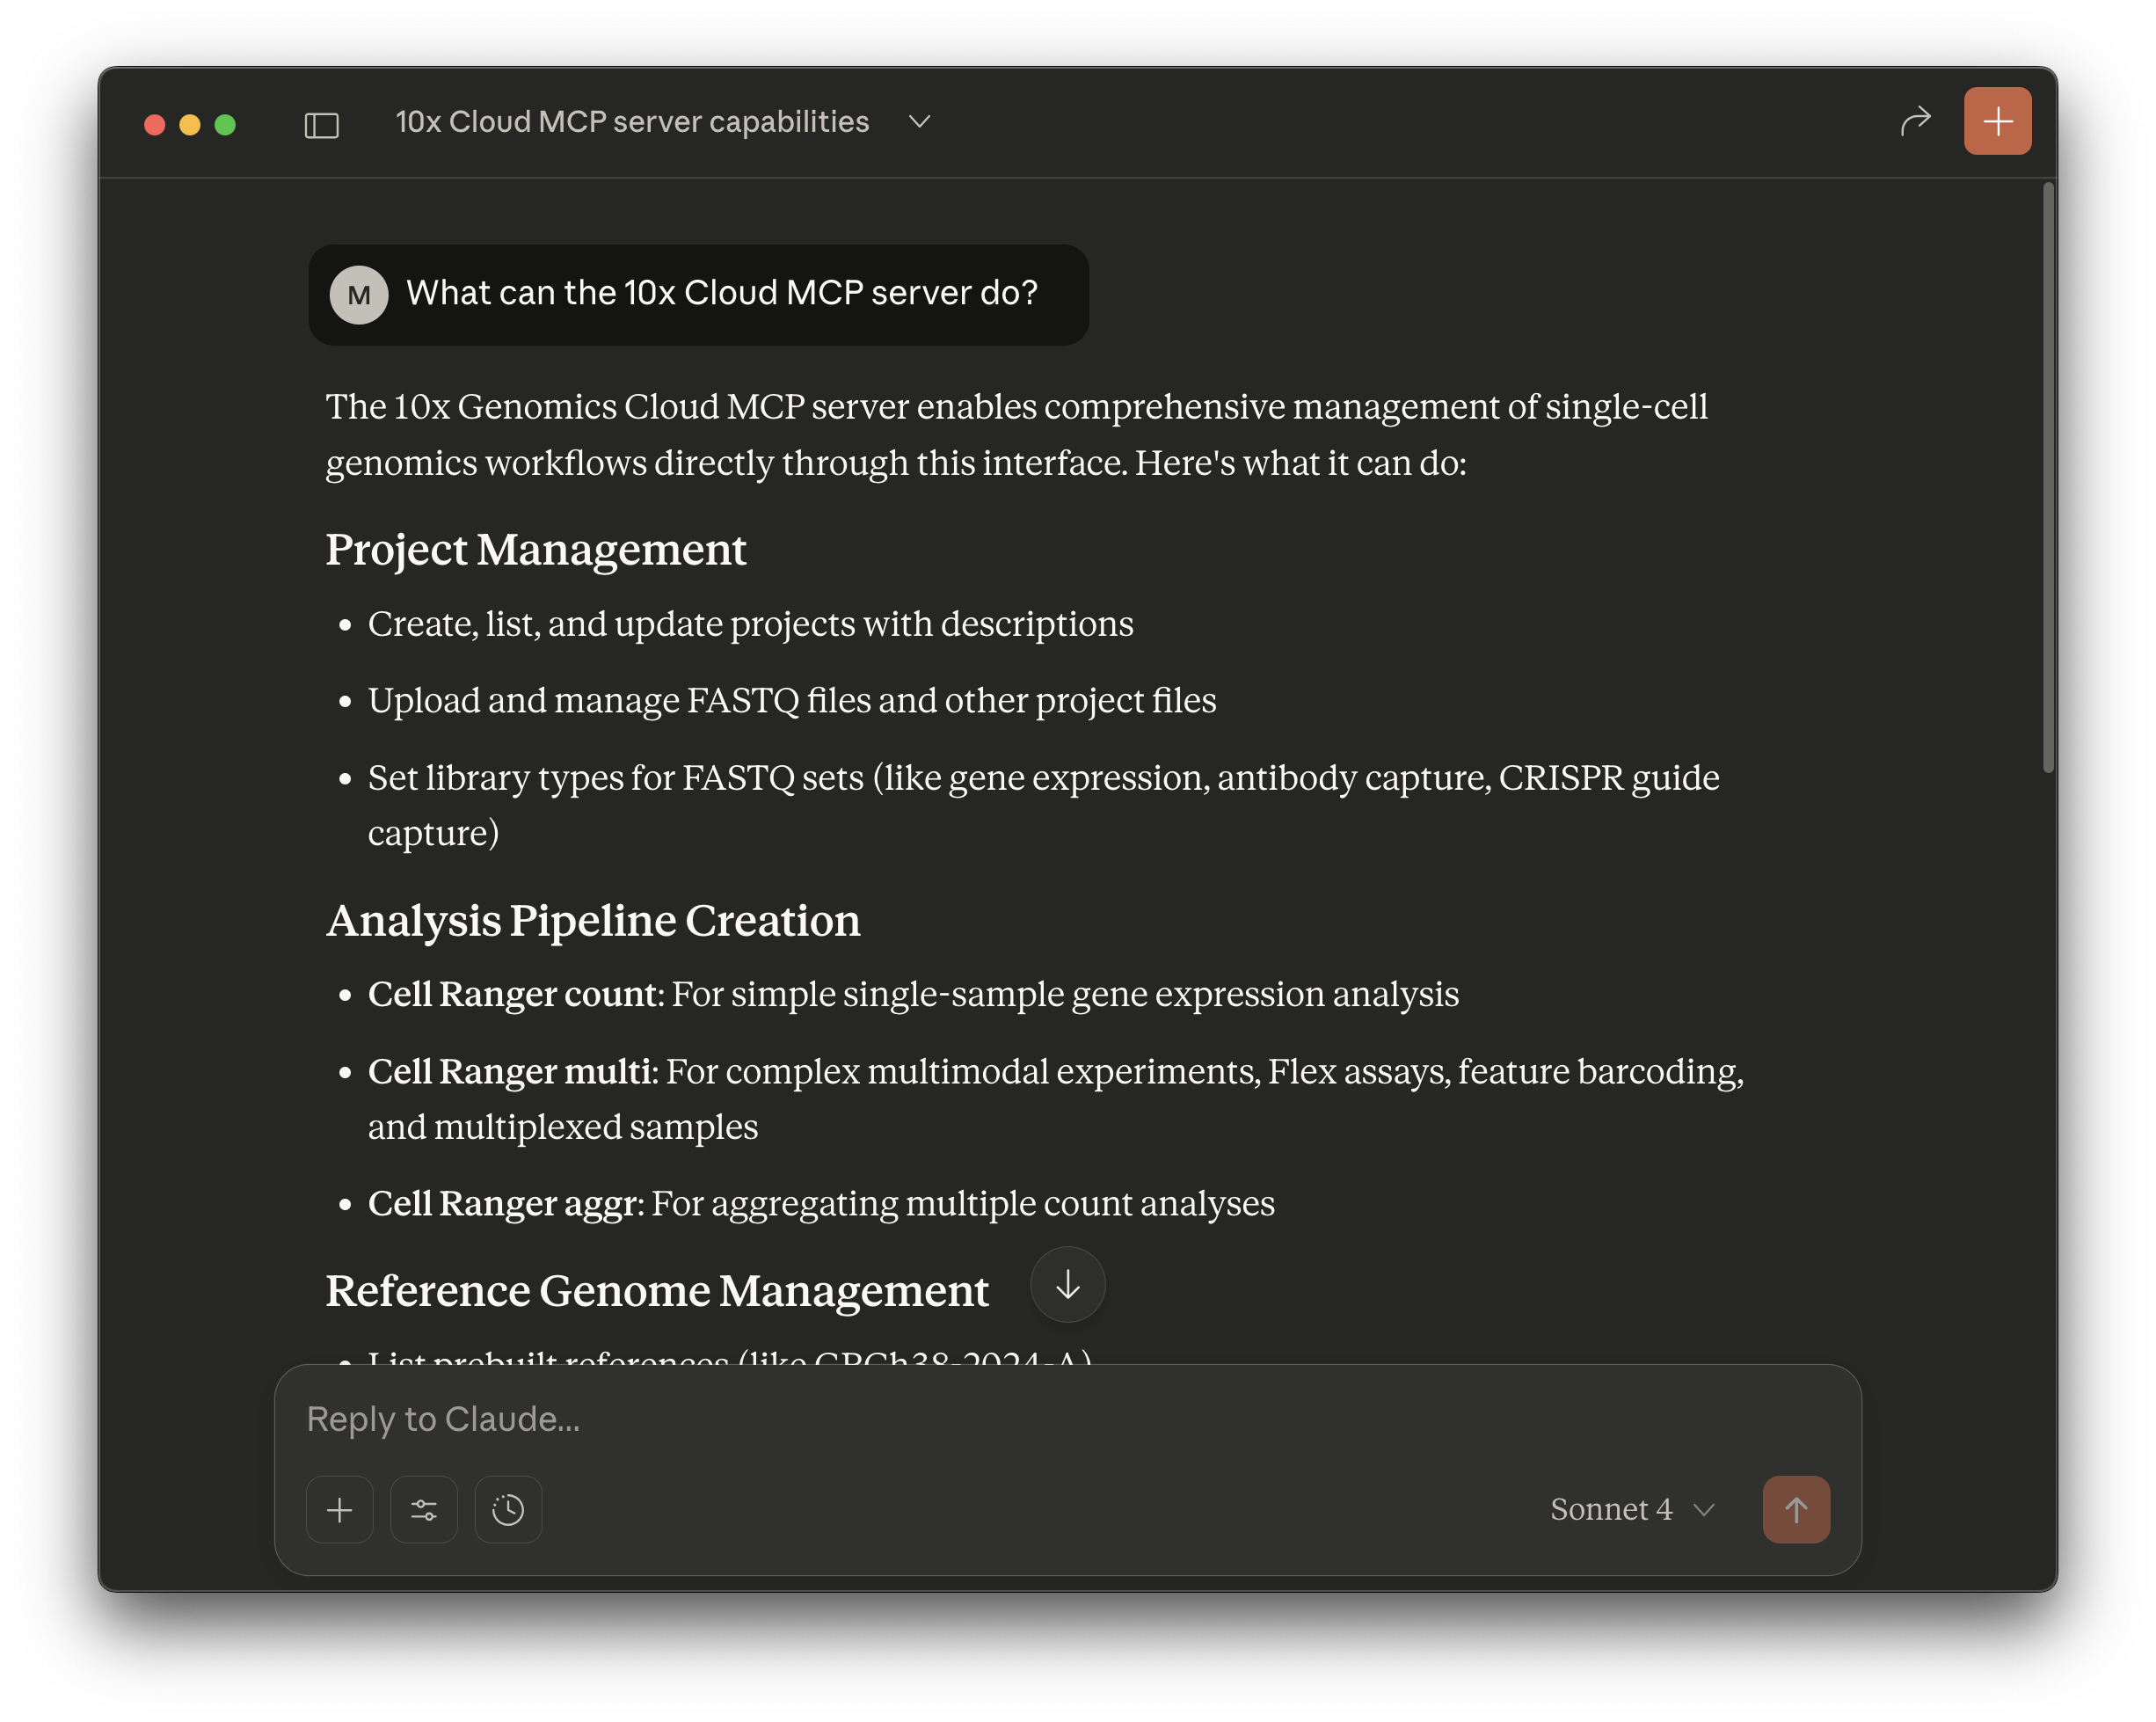Click the conversation vertical scrollbar
This screenshot has width=2156, height=1722.
[x=2048, y=478]
